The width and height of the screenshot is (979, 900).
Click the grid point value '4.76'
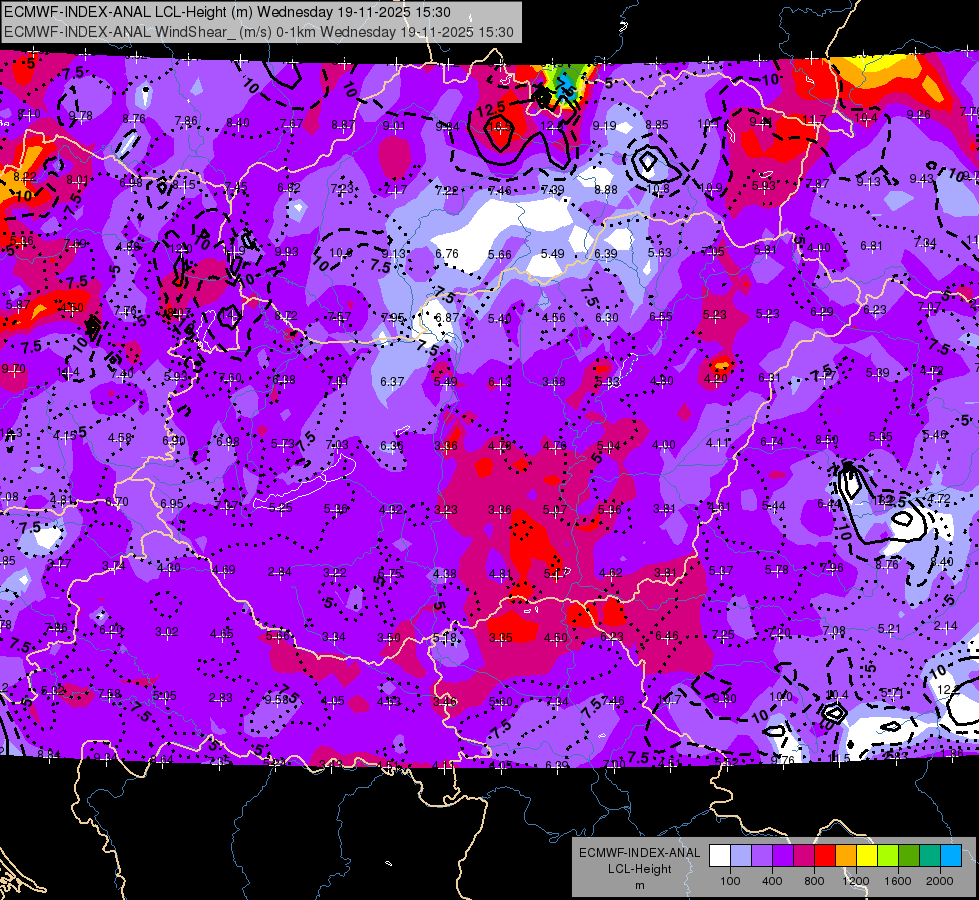pyautogui.click(x=554, y=445)
